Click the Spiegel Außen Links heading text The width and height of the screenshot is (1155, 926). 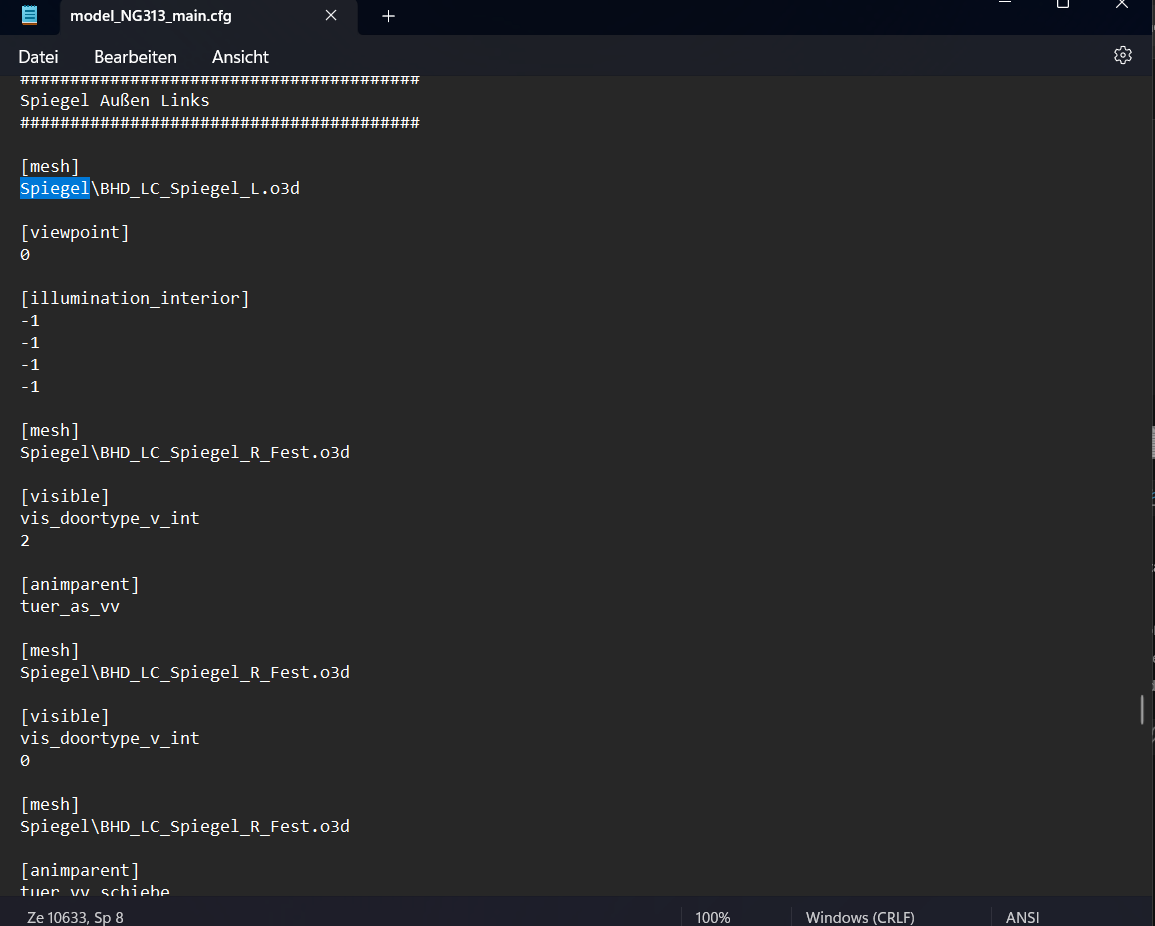115,100
